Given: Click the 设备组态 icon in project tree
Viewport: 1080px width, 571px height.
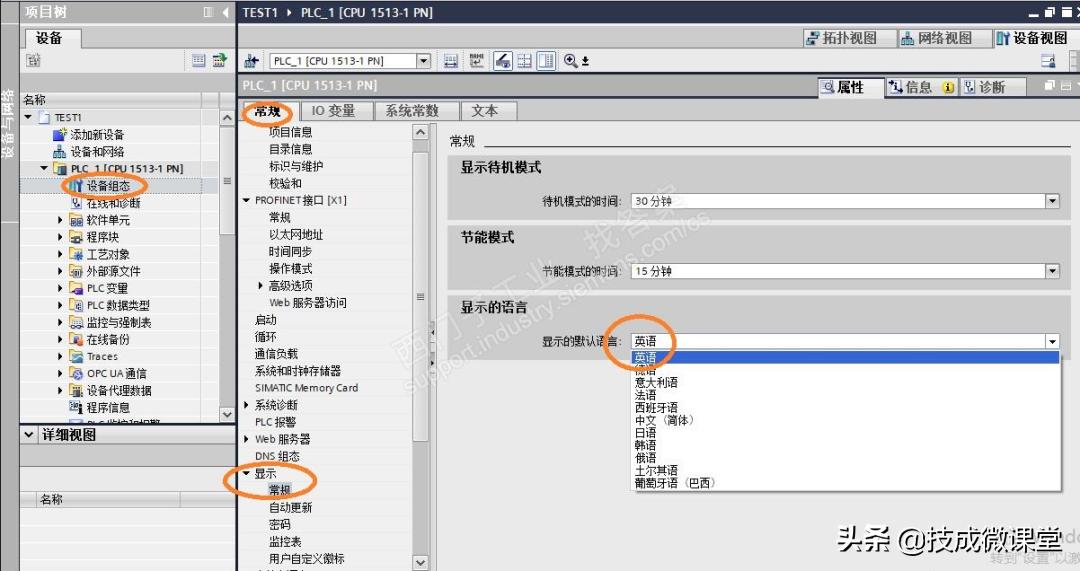Looking at the screenshot, I should [76, 186].
